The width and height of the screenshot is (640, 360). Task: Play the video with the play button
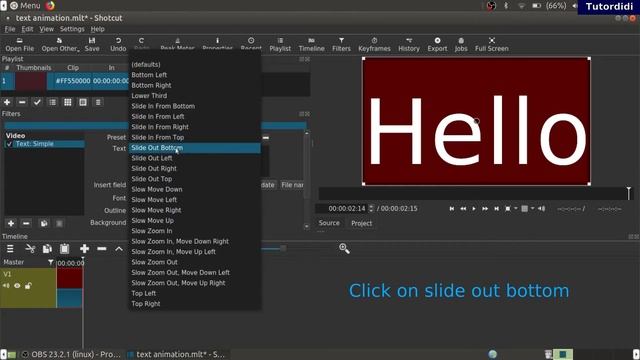click(474, 209)
